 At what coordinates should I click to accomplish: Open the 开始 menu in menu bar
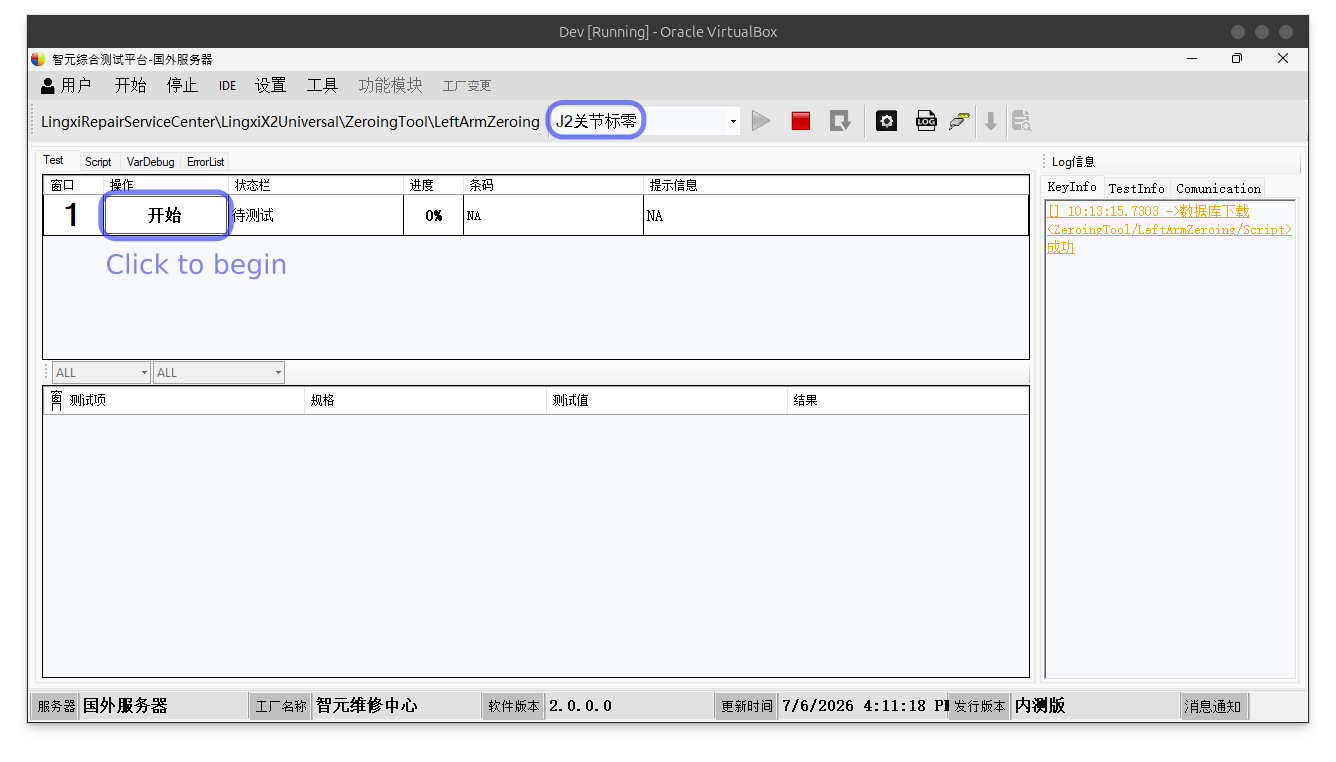pos(130,86)
